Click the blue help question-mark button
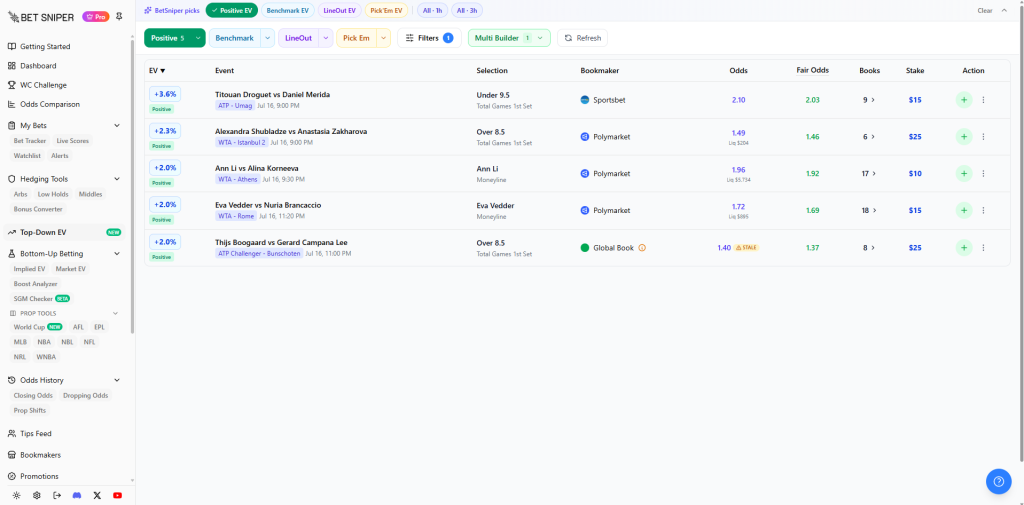Screen dimensions: 1024x505 (x=998, y=481)
